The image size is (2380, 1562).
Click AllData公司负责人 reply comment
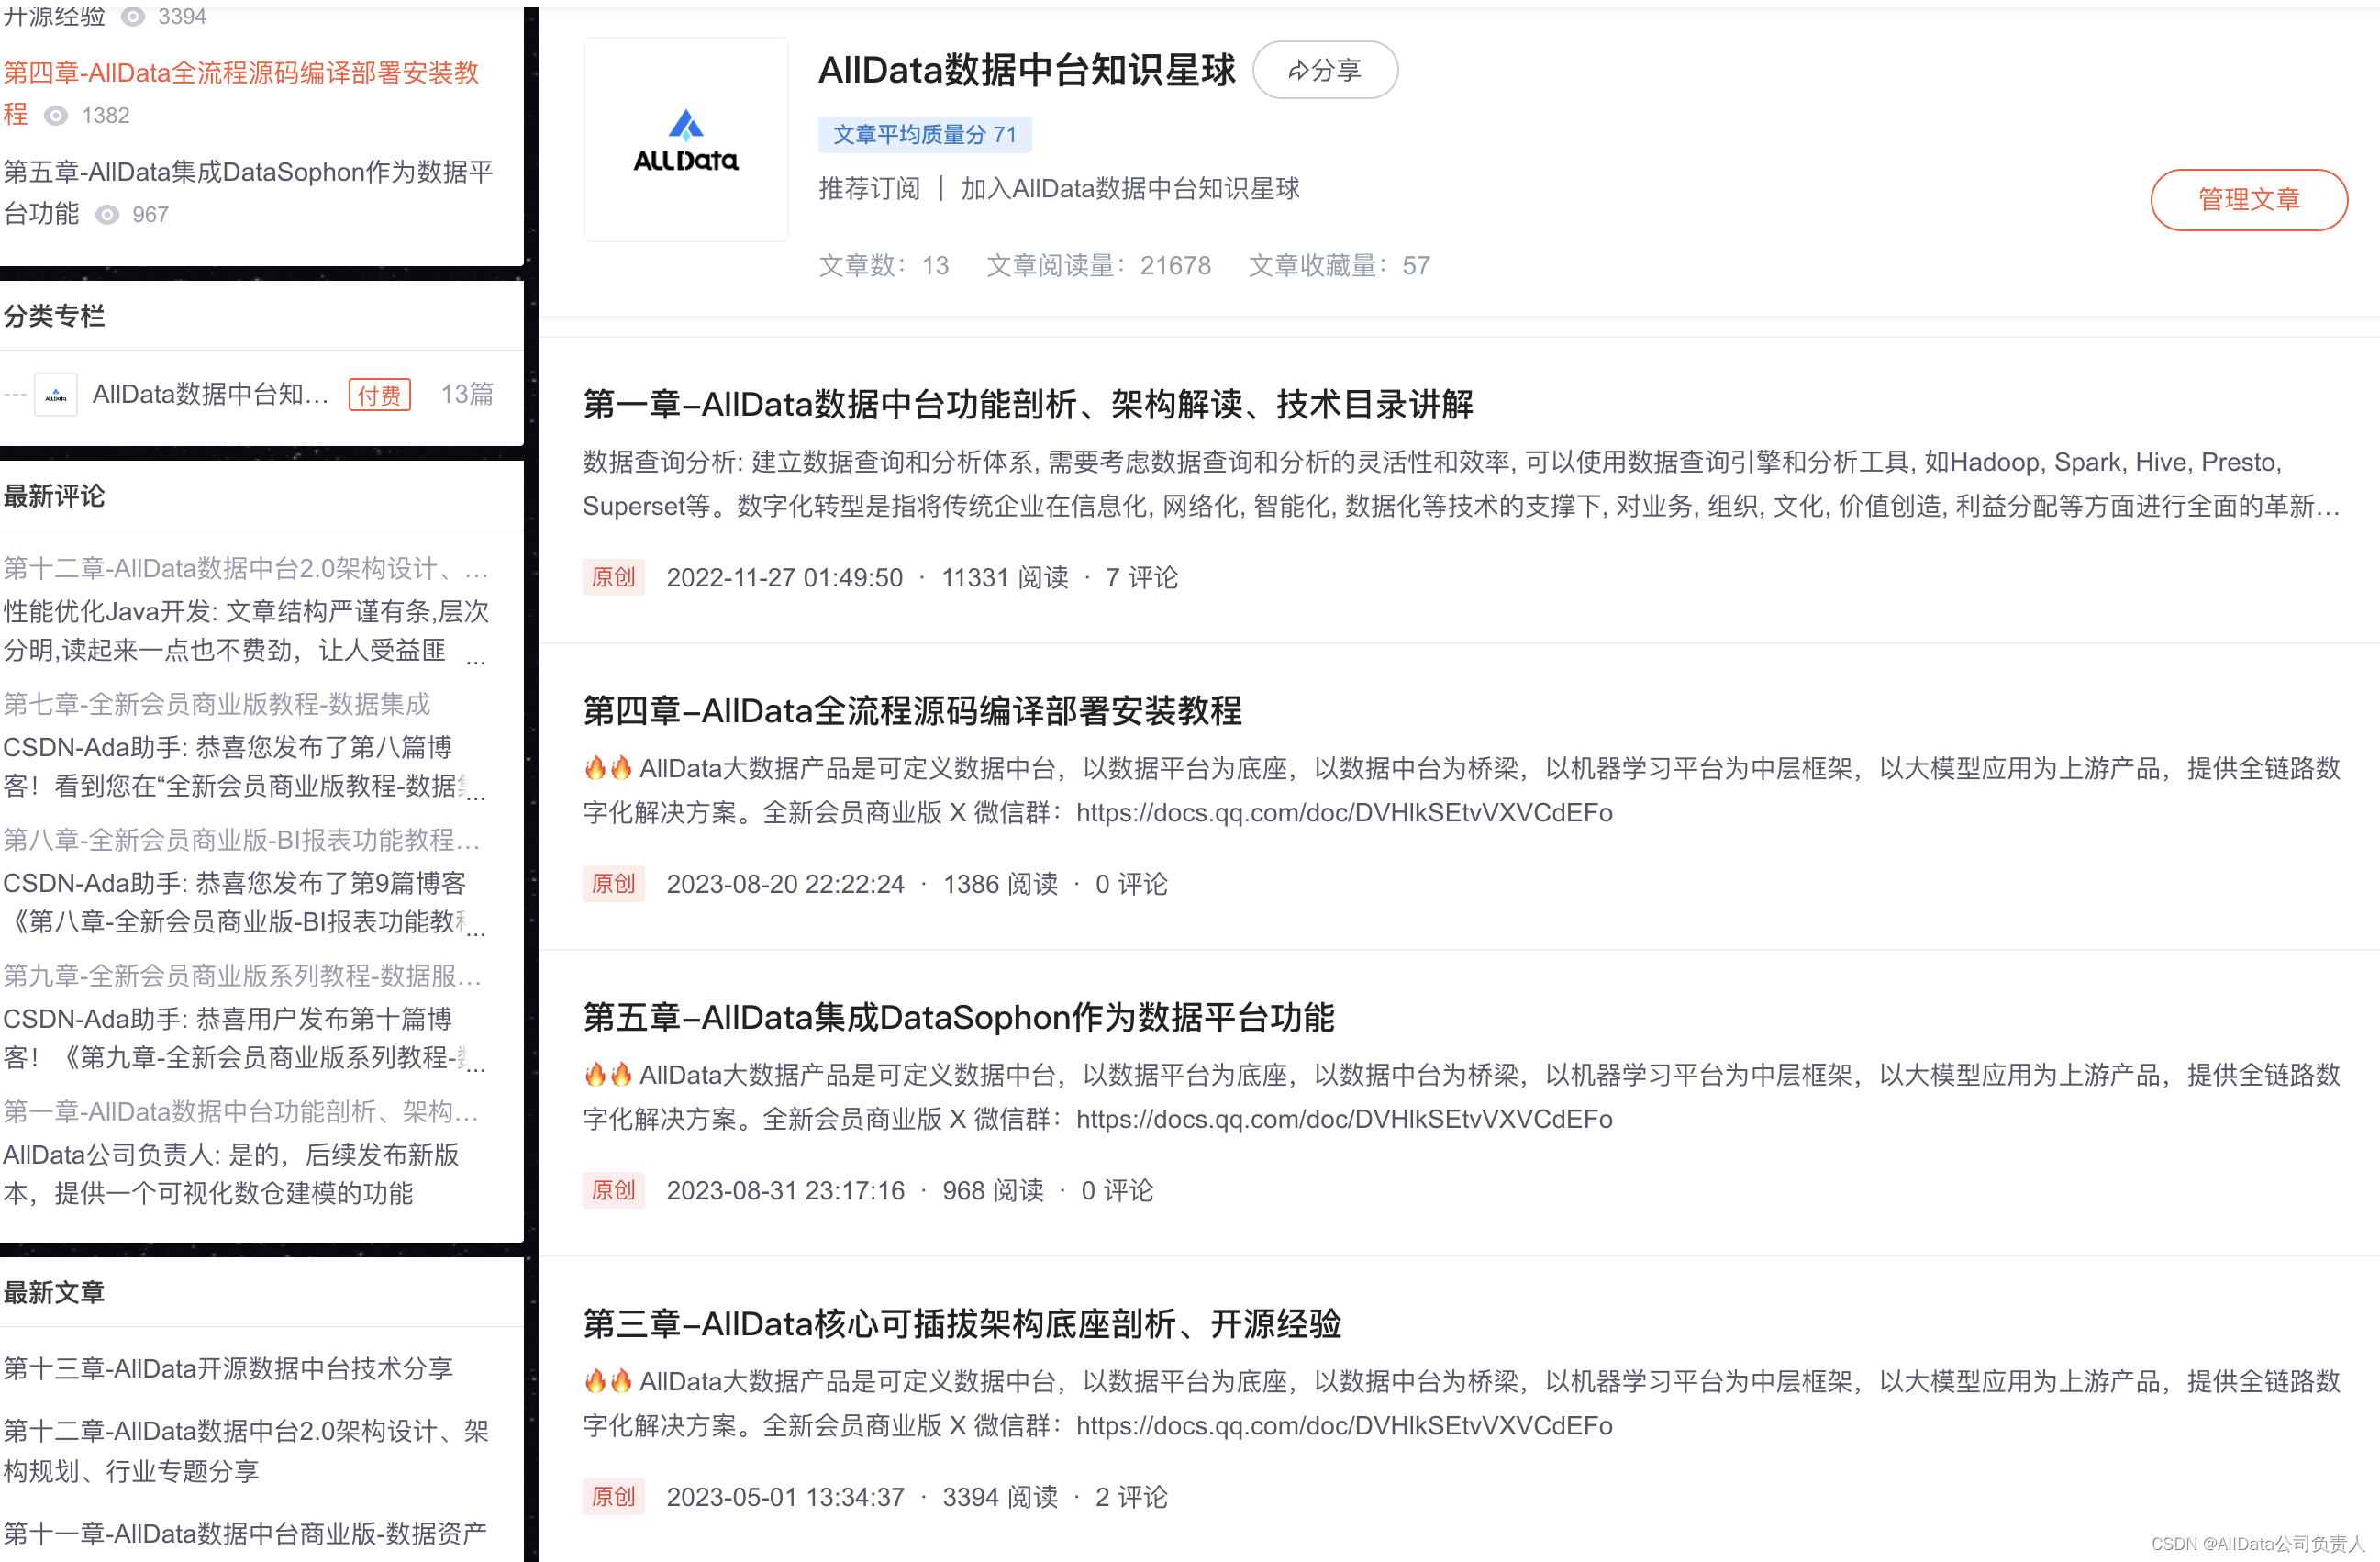[x=231, y=1174]
